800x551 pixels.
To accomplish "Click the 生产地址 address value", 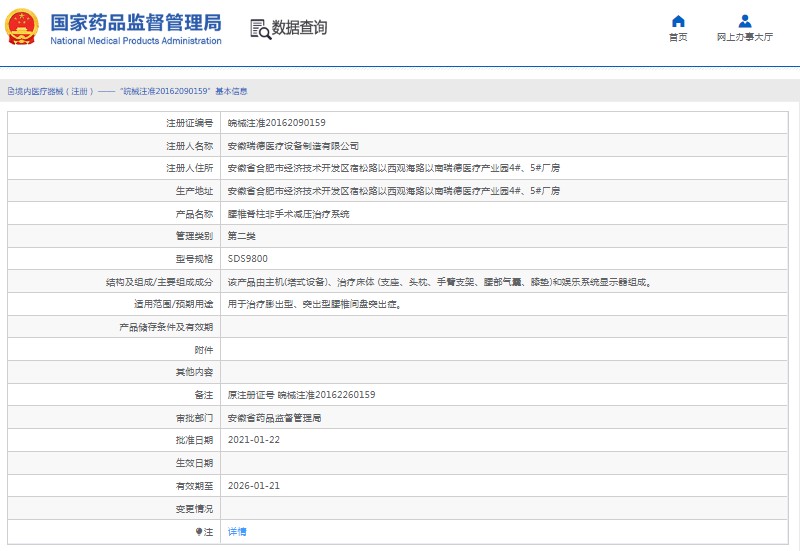I will (393, 191).
